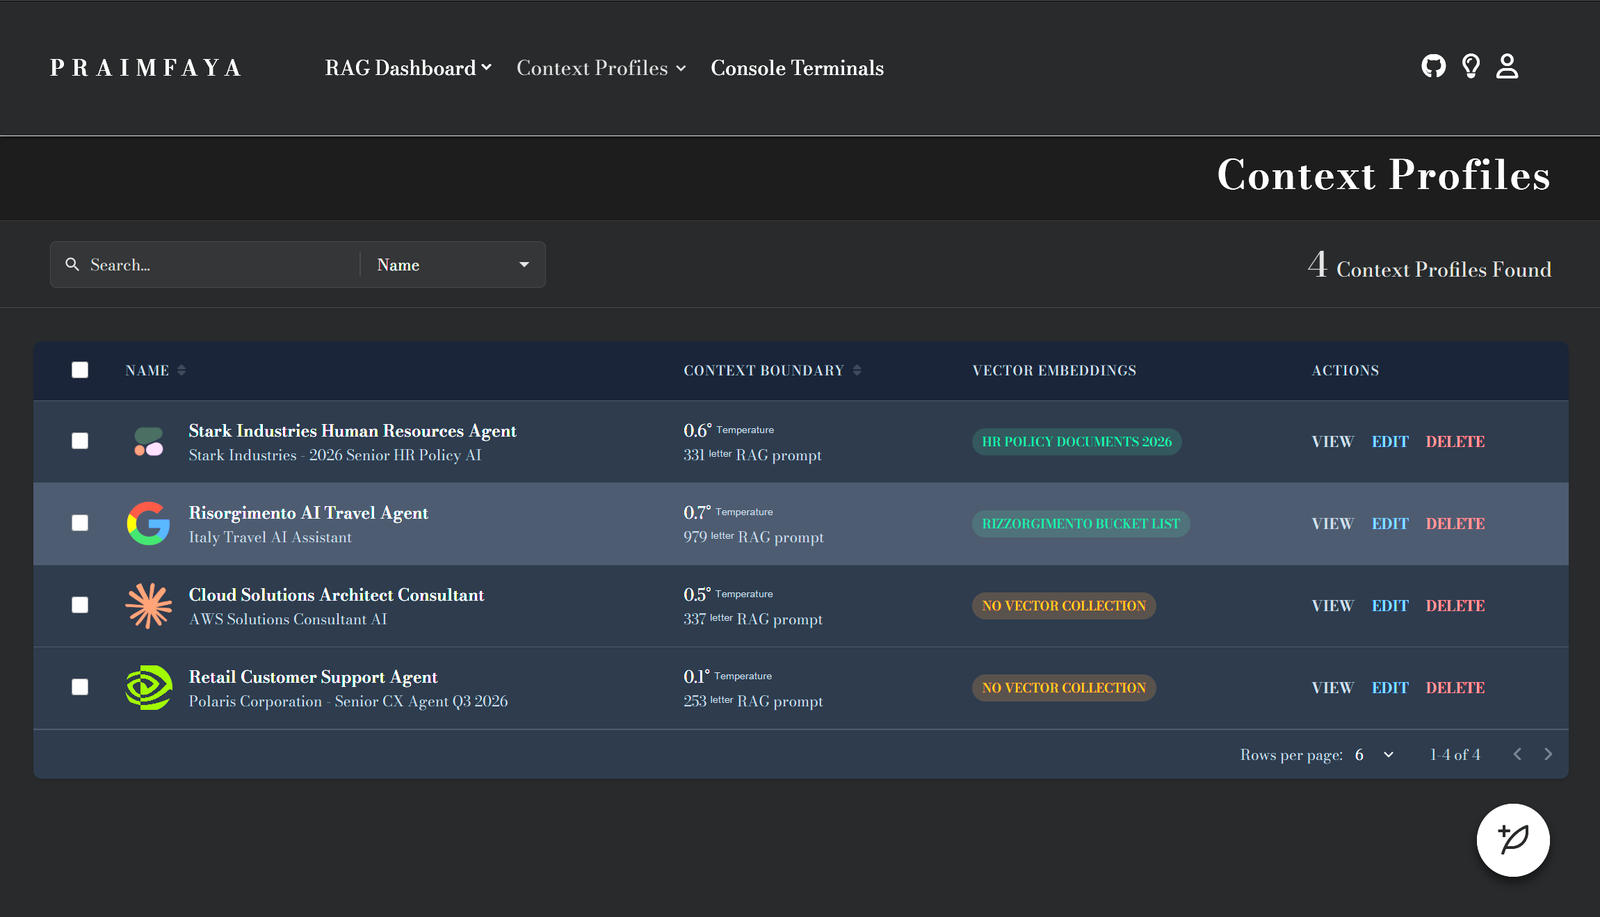
Task: Delete the Stark Industries HR Agent
Action: [1455, 442]
